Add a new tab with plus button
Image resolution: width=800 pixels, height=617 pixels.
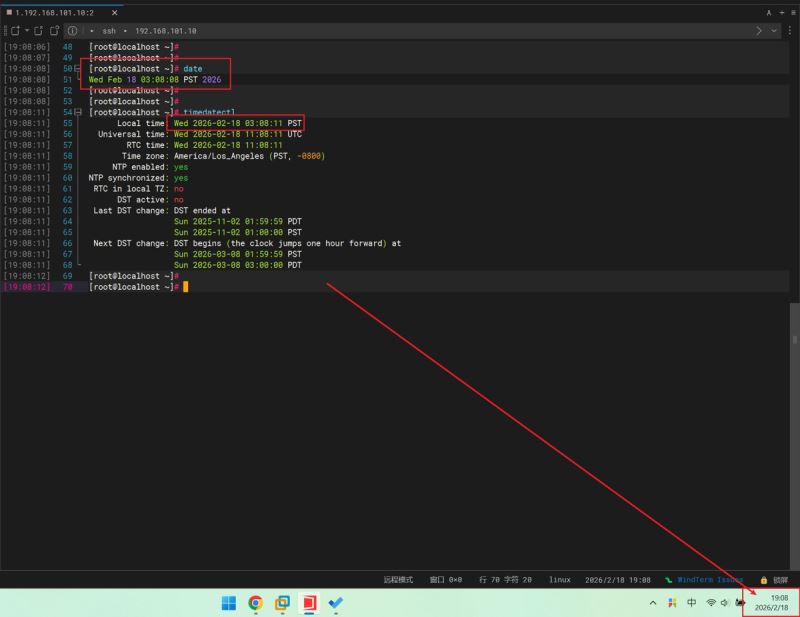[780, 12]
